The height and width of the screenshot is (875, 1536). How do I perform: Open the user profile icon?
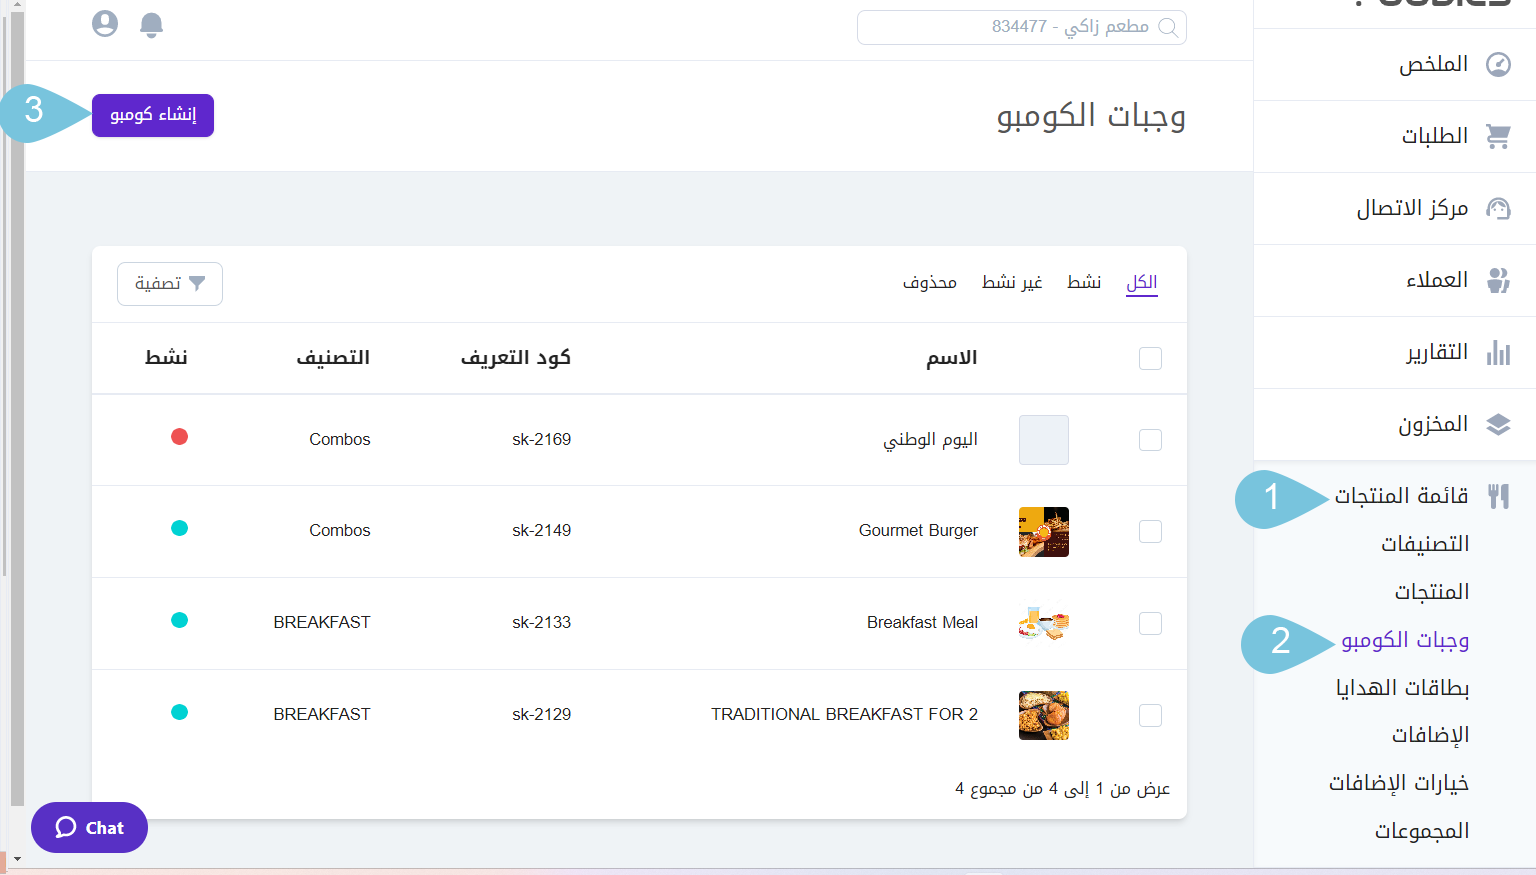pyautogui.click(x=105, y=24)
